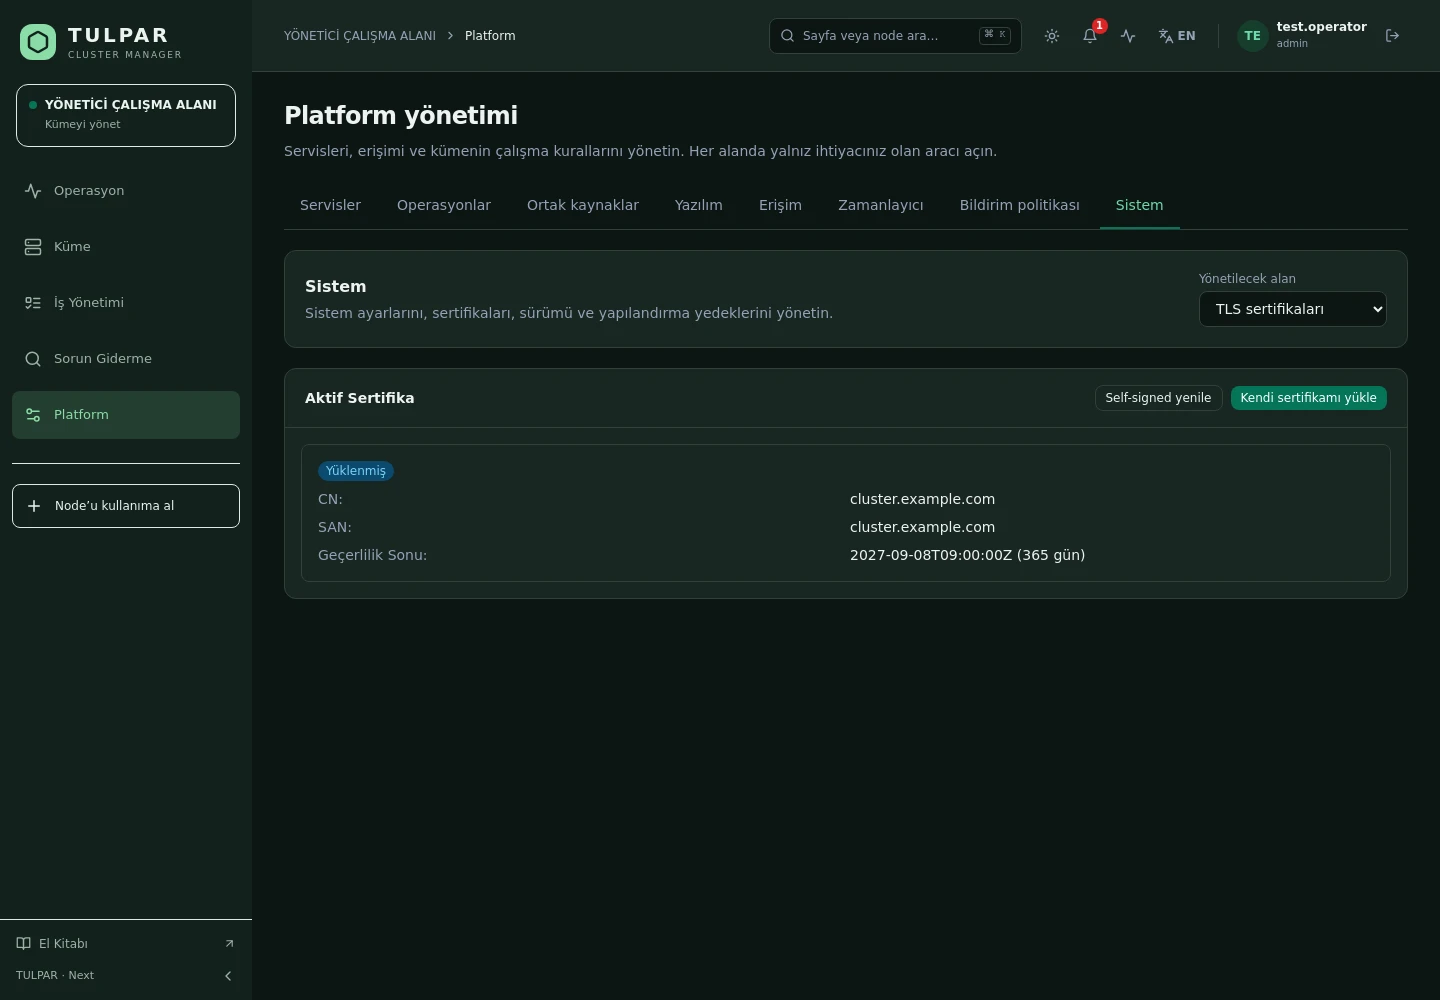Click the logout icon
The image size is (1440, 1000).
coord(1392,36)
